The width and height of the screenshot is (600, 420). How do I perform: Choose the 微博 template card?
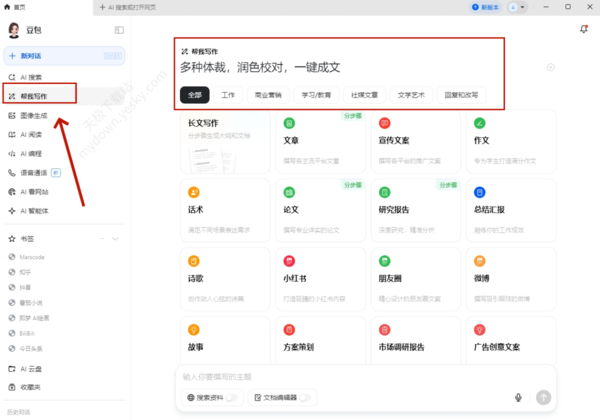click(511, 279)
